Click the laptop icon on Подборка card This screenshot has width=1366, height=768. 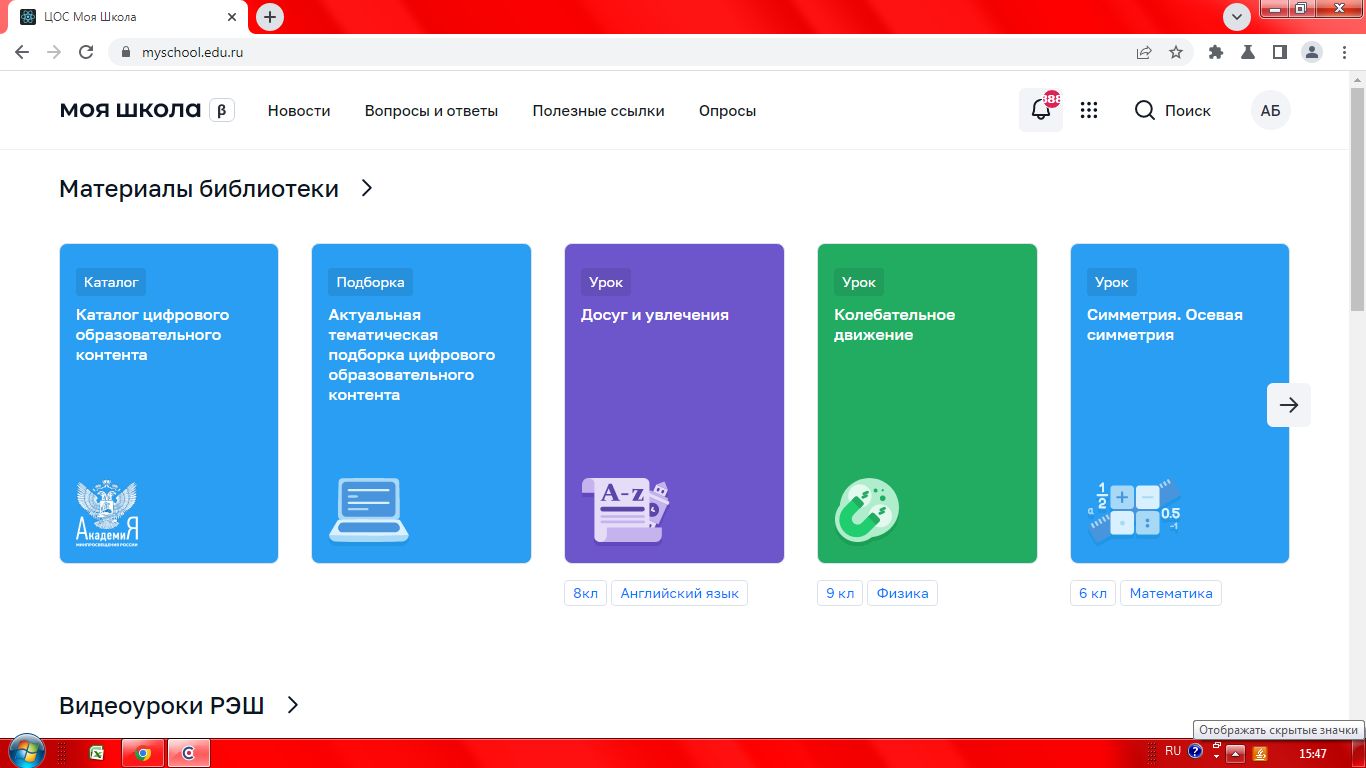click(x=369, y=510)
